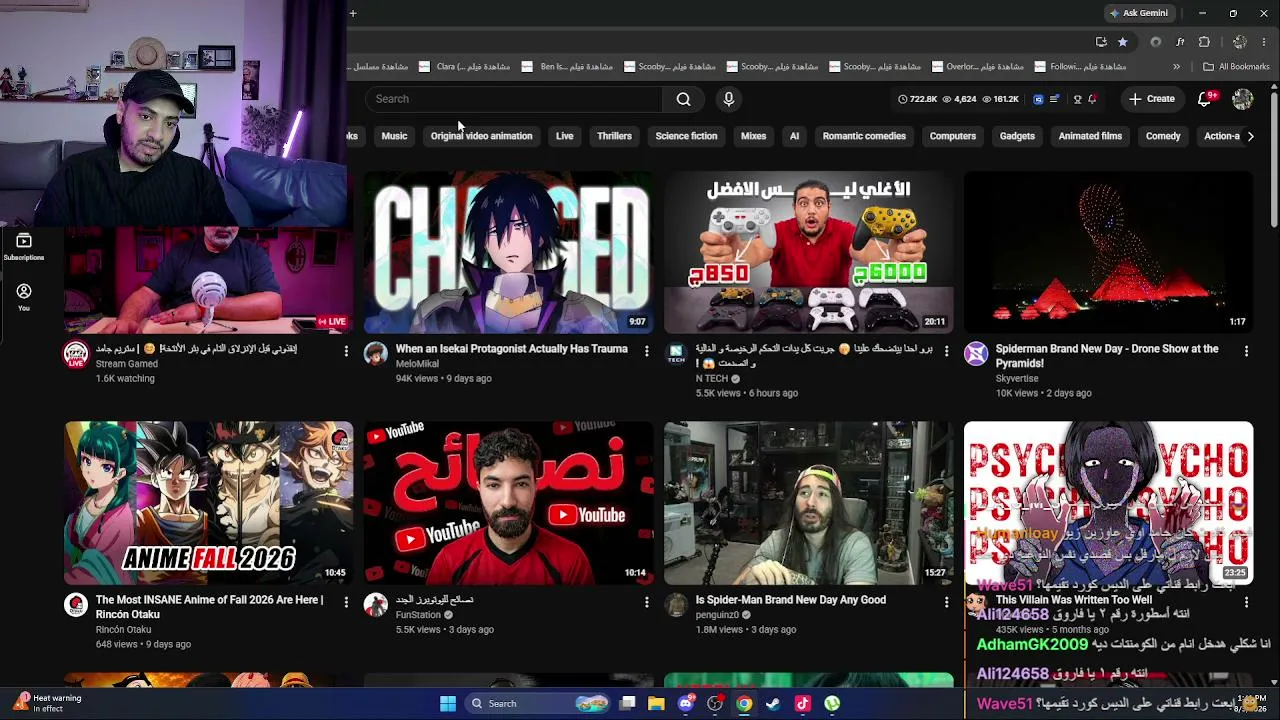Click the blue IQ extension icon
The width and height of the screenshot is (1280, 720).
tap(1038, 99)
